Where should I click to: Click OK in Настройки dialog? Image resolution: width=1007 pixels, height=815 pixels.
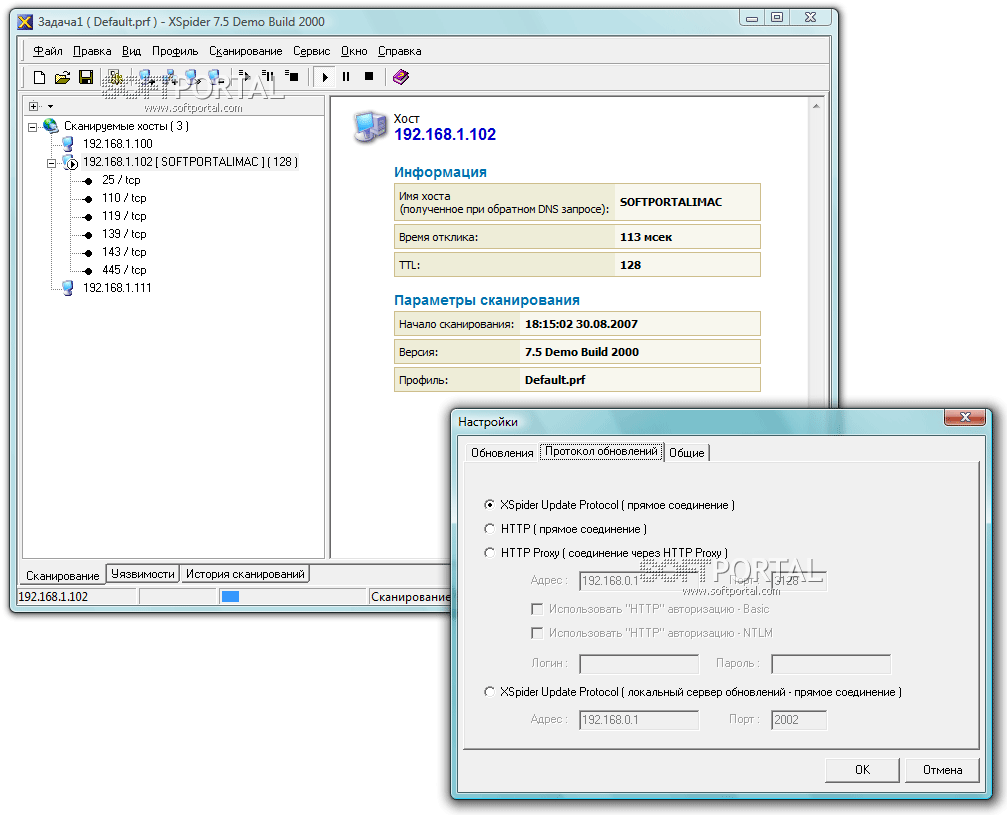click(x=862, y=770)
